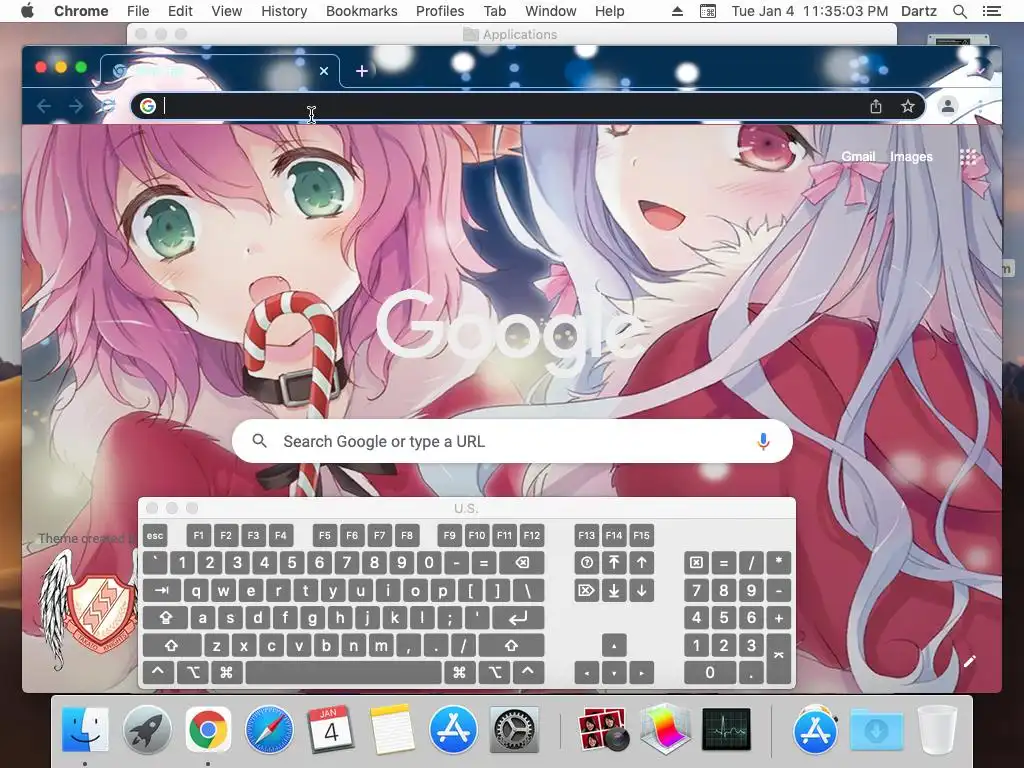The width and height of the screenshot is (1024, 768).
Task: Open Notes from the Dock
Action: [x=391, y=729]
